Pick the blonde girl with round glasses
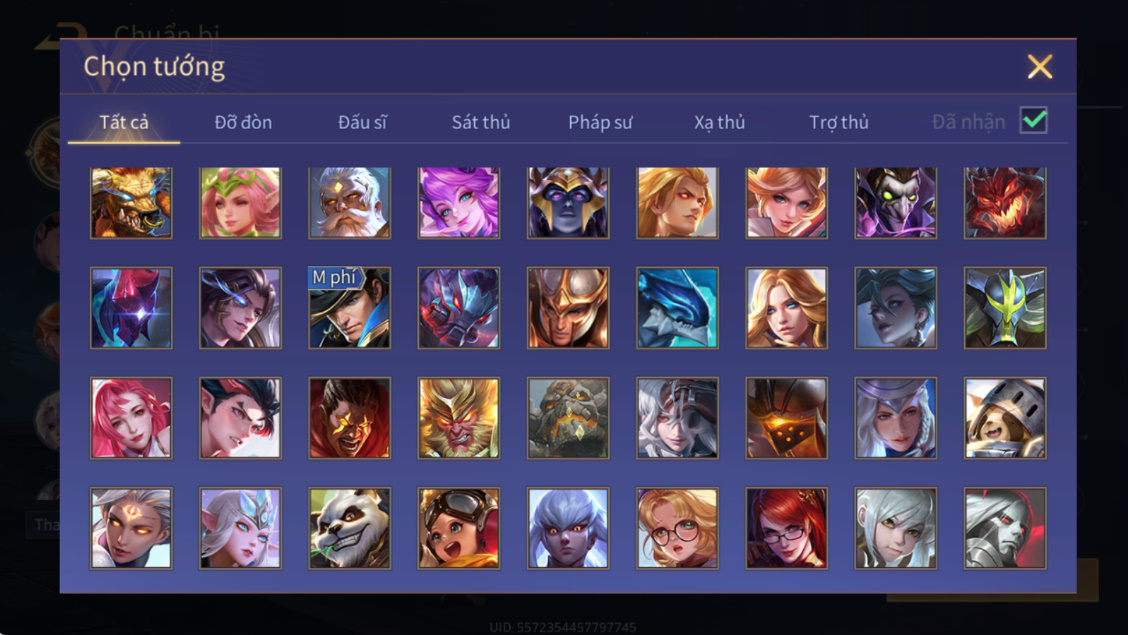The image size is (1128, 635). click(x=677, y=528)
